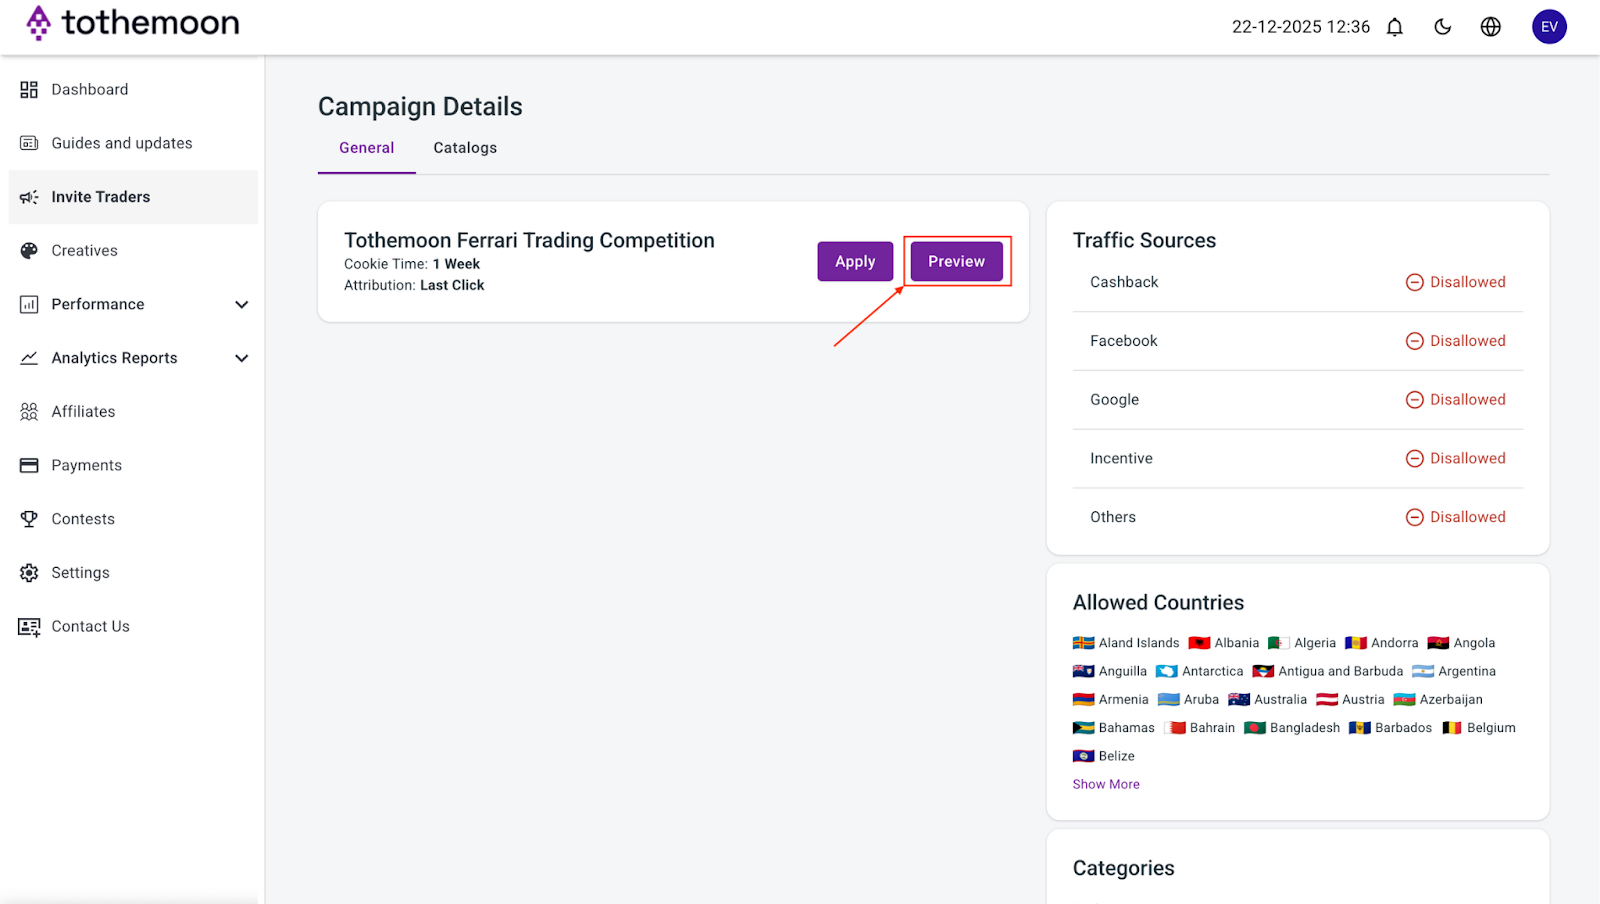Click the date and time display
The width and height of the screenshot is (1600, 904).
coord(1301,27)
